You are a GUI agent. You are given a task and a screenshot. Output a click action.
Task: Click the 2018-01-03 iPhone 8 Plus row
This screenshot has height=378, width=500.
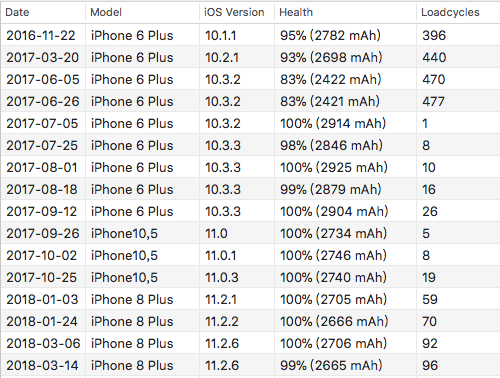click(x=250, y=299)
